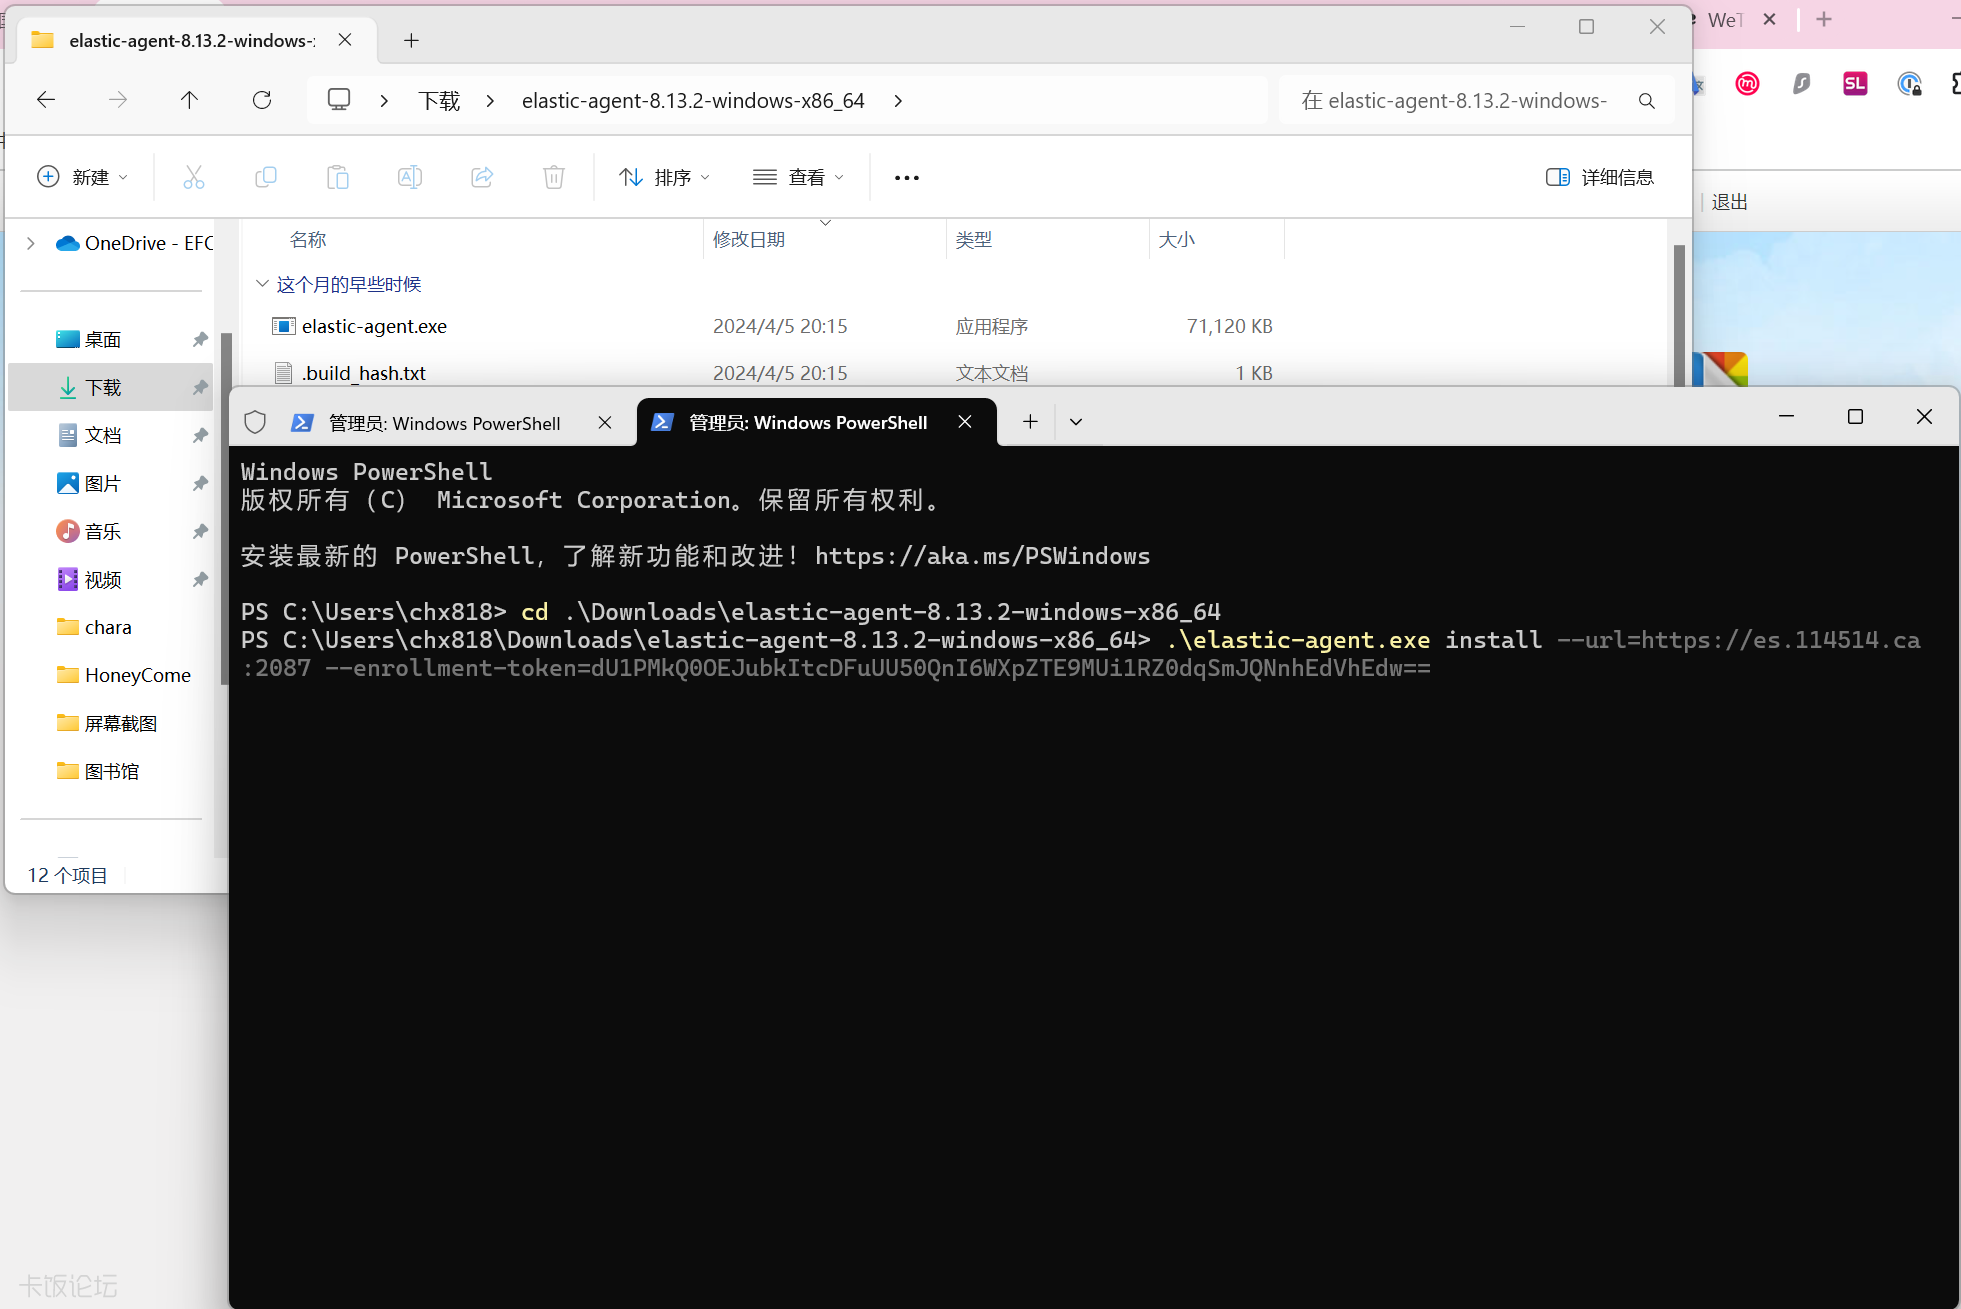Toggle the 详细信息 details pane
The image size is (1961, 1309).
(x=1599, y=177)
